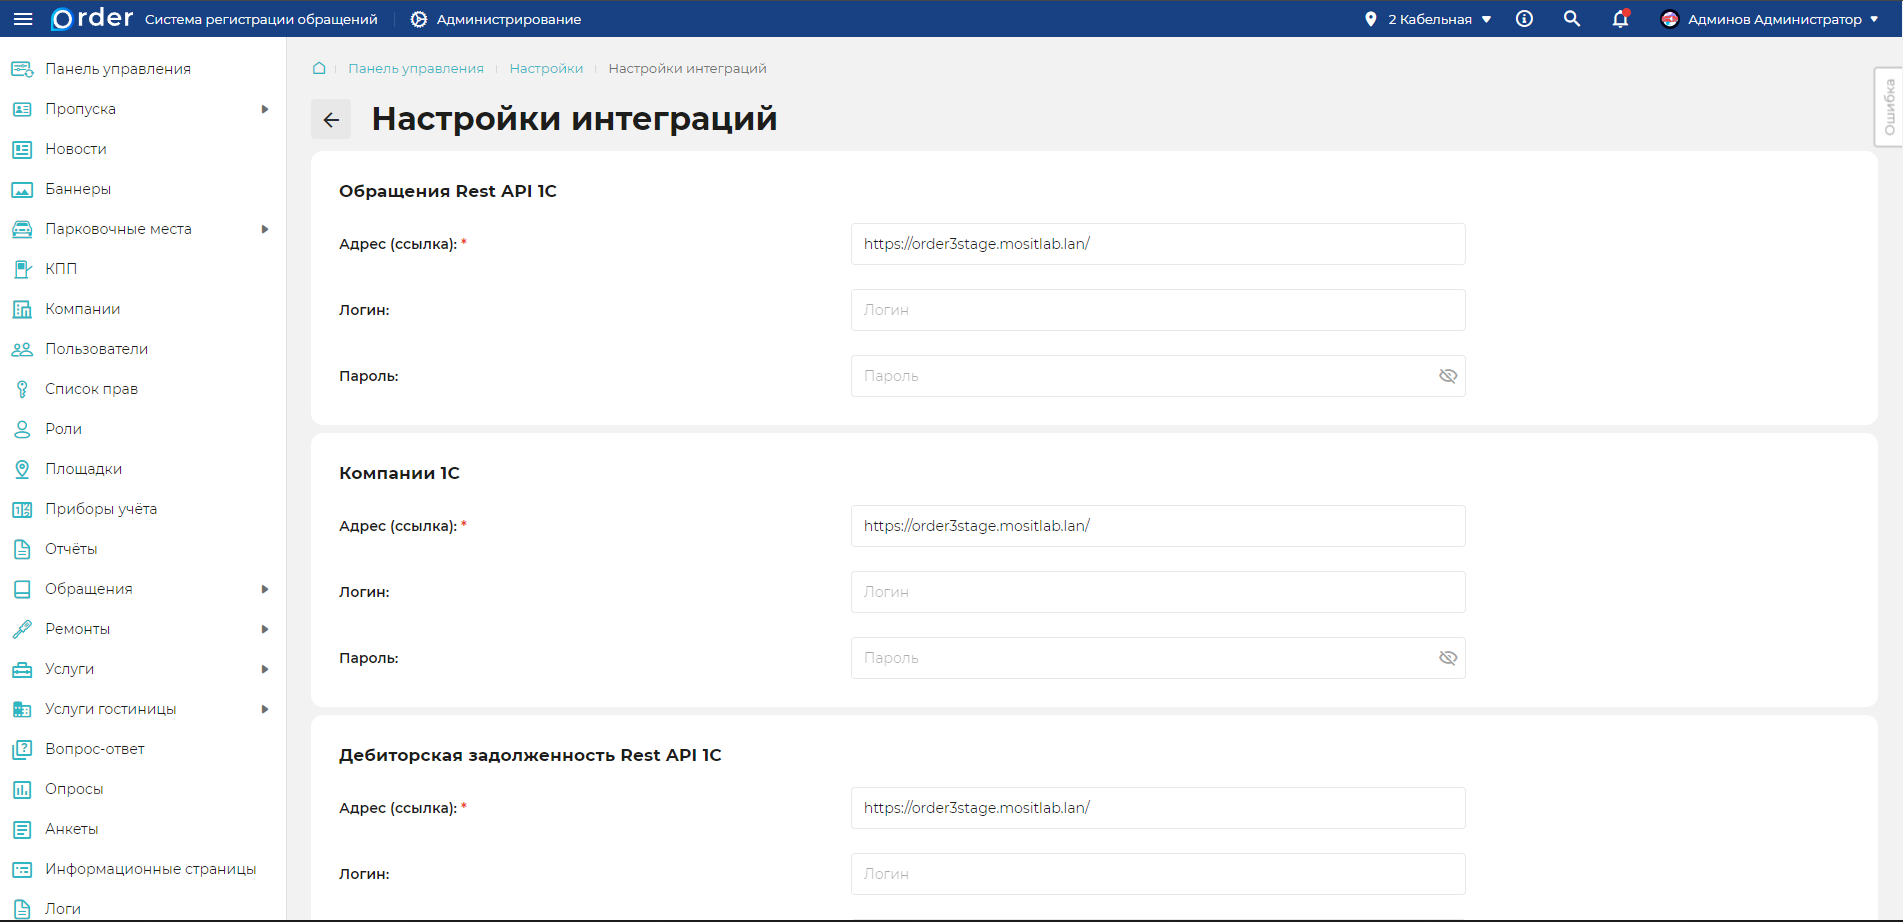
Task: Toggle password visibility in Обращения Rest API section
Action: [1447, 376]
